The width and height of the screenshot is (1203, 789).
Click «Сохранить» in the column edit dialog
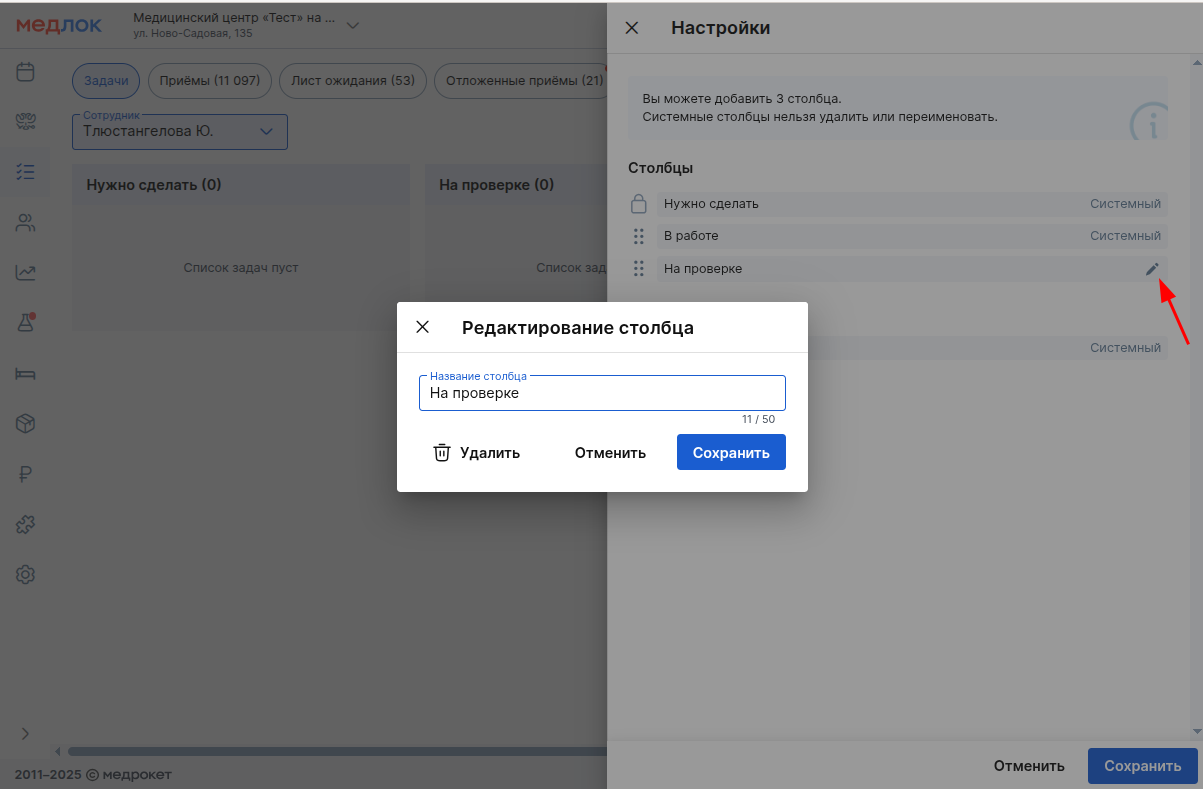click(x=731, y=453)
